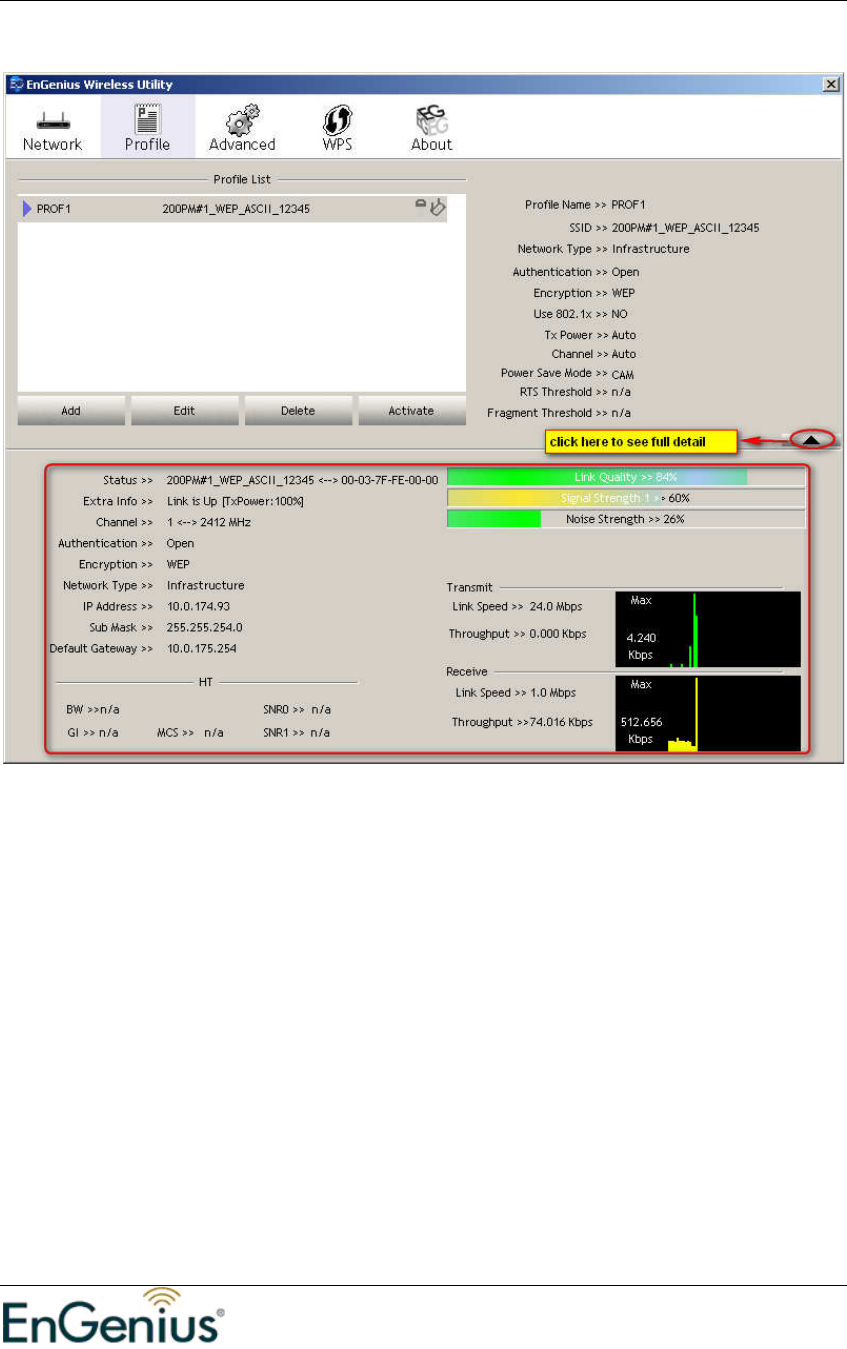Click the Add button

[70, 411]
